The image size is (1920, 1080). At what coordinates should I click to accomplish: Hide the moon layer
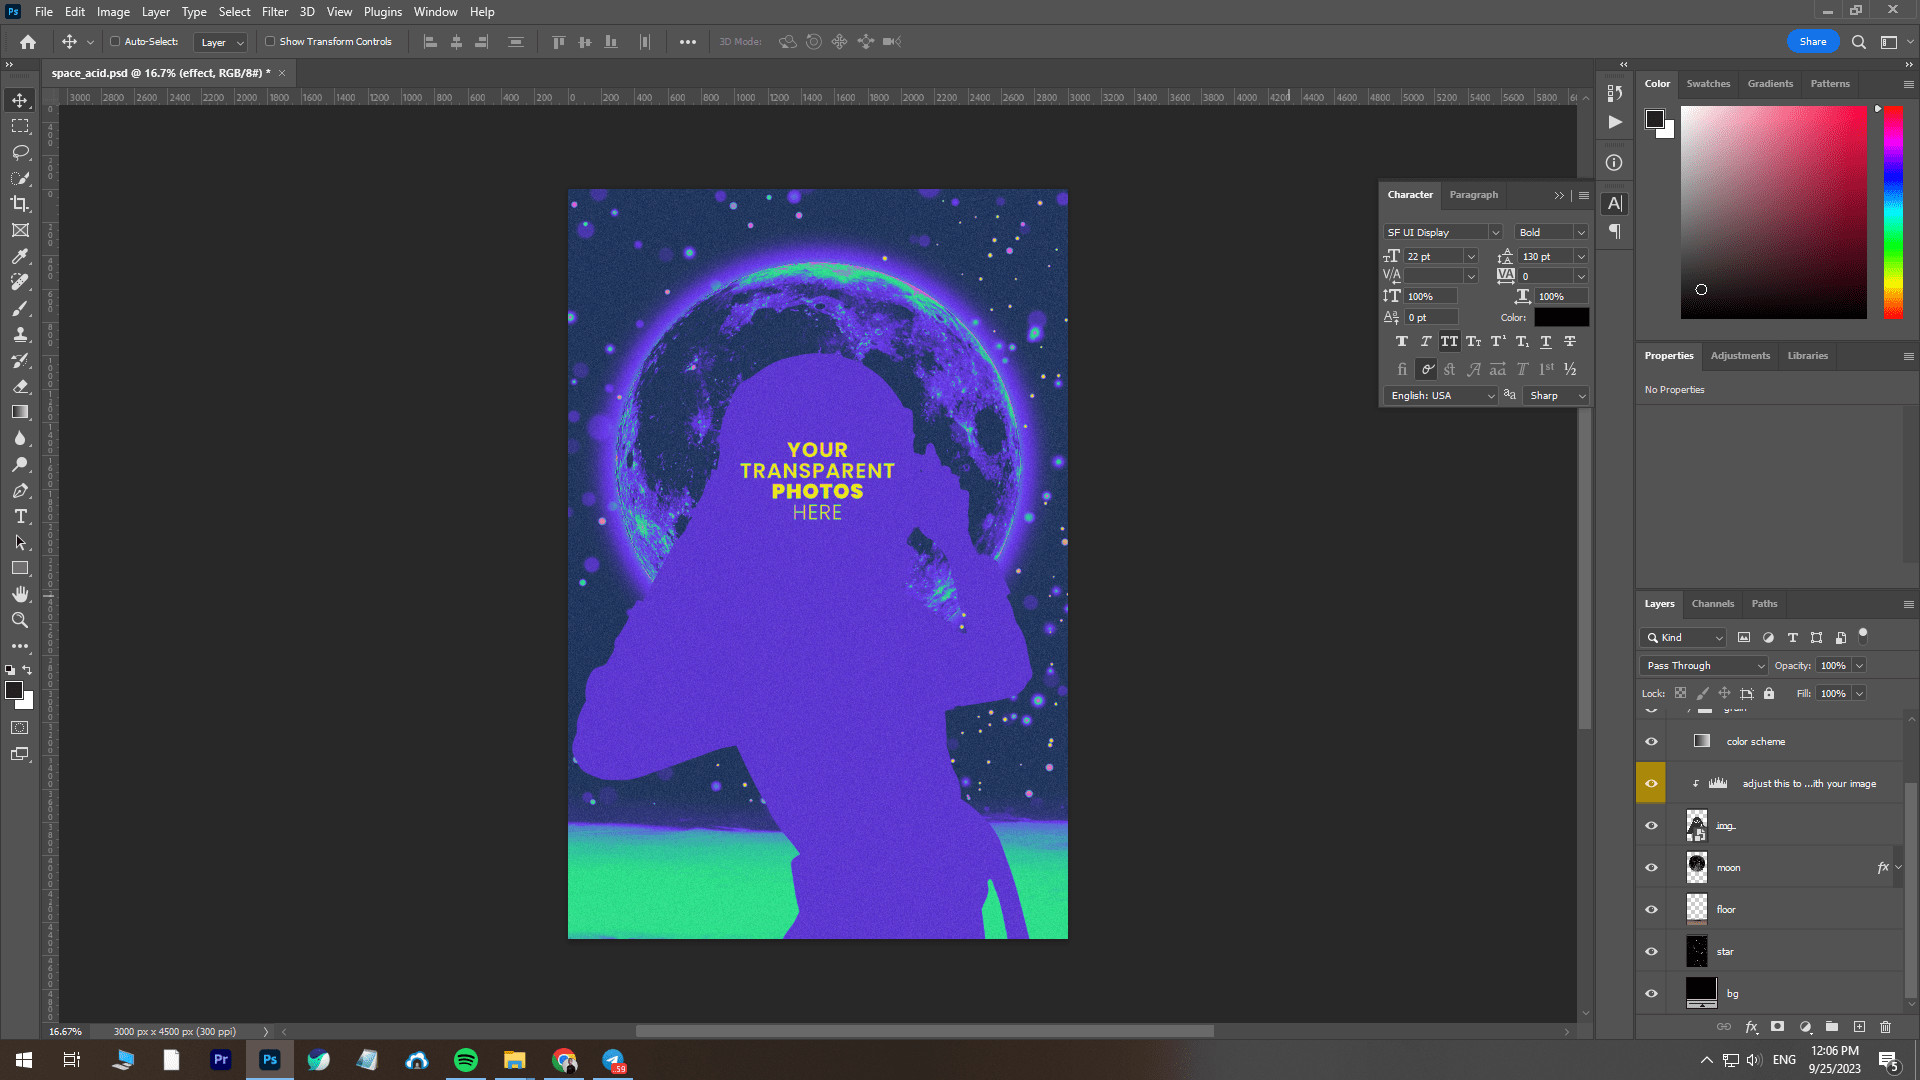[x=1651, y=867]
